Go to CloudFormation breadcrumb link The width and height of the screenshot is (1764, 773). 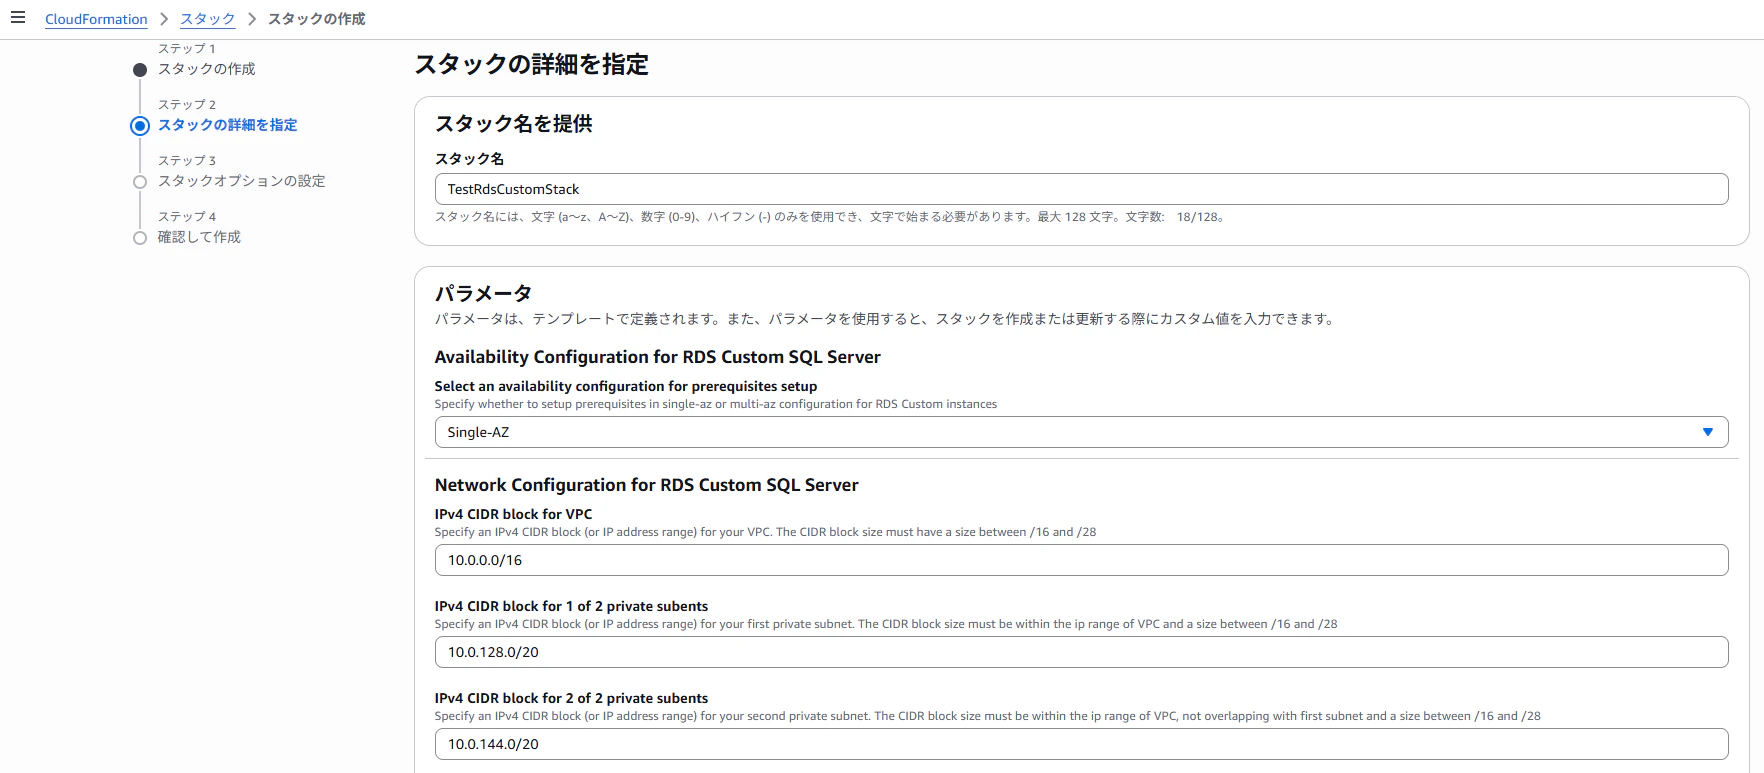(96, 19)
